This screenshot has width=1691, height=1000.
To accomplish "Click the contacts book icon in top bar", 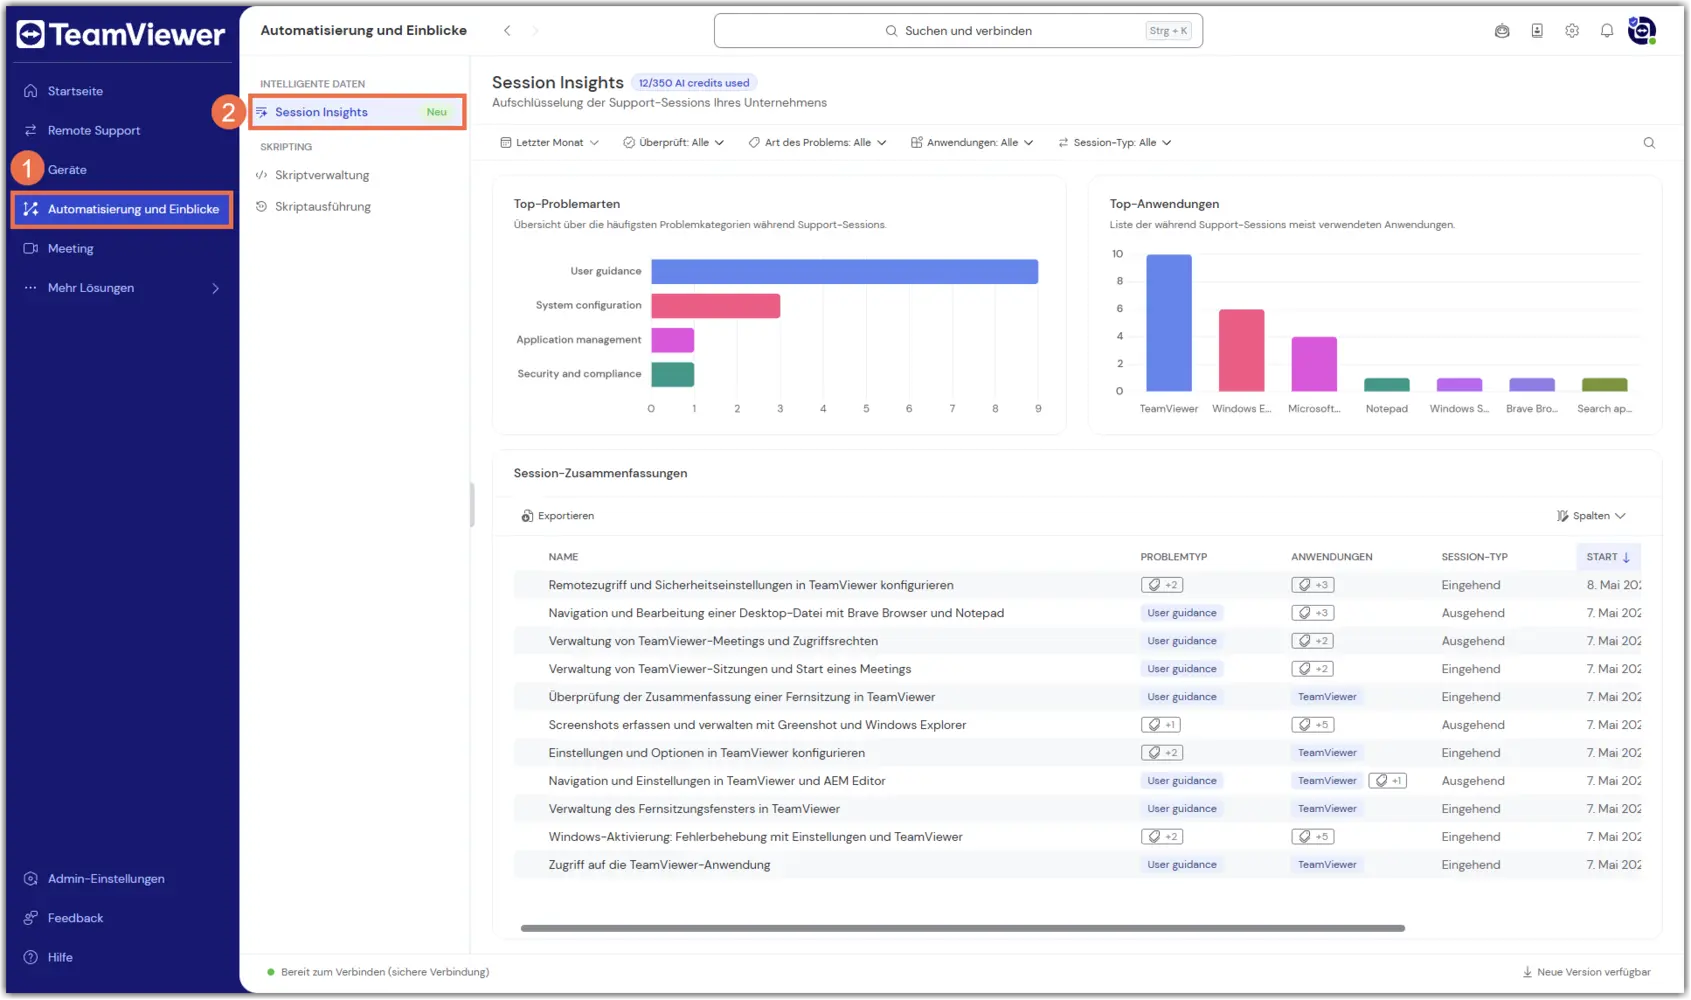I will (1537, 31).
